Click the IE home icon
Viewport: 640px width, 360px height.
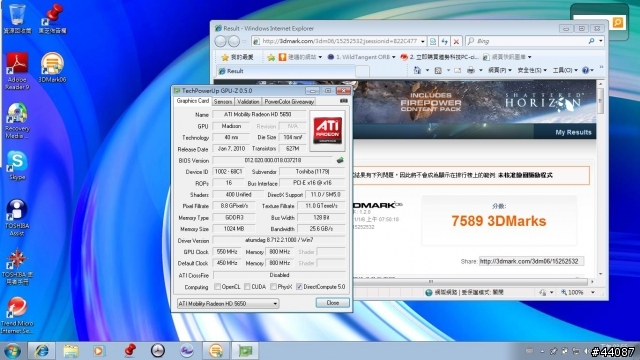click(417, 70)
